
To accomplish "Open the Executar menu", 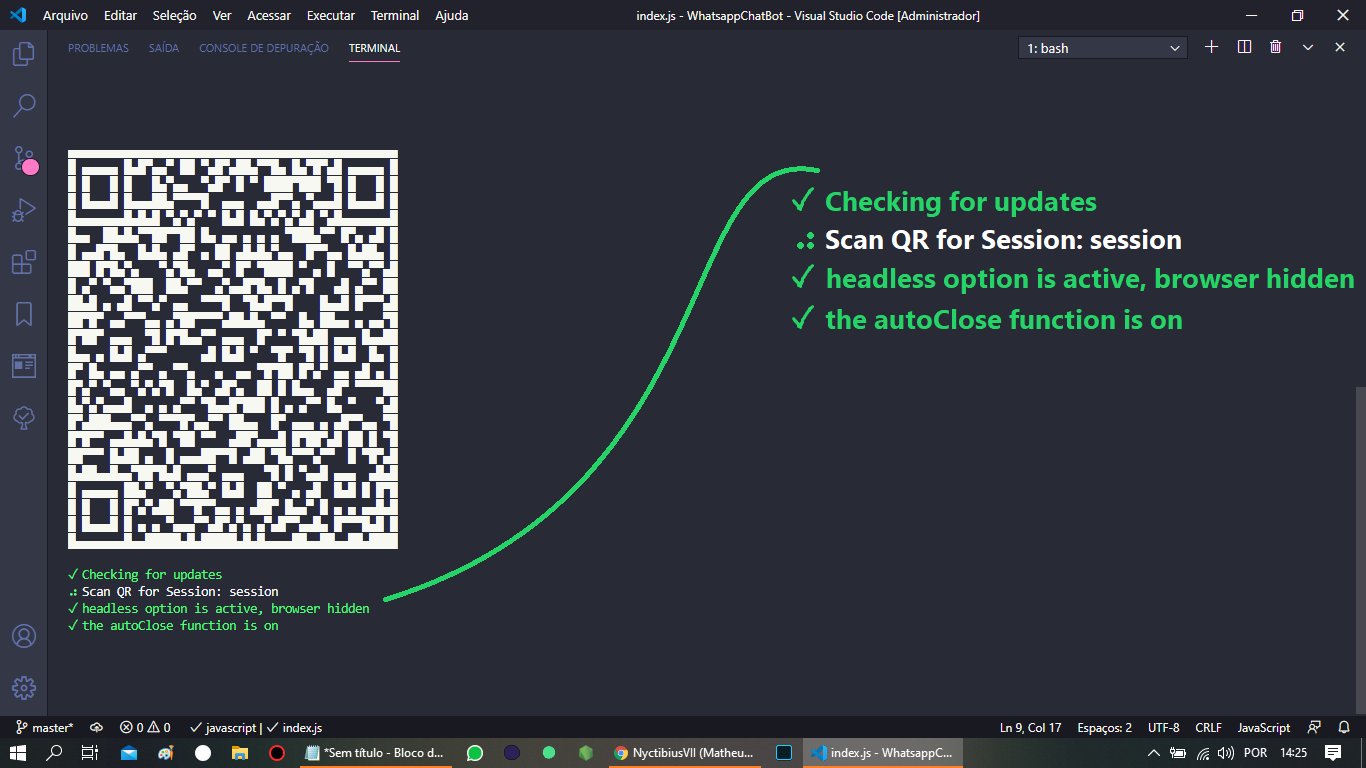I will pyautogui.click(x=331, y=16).
